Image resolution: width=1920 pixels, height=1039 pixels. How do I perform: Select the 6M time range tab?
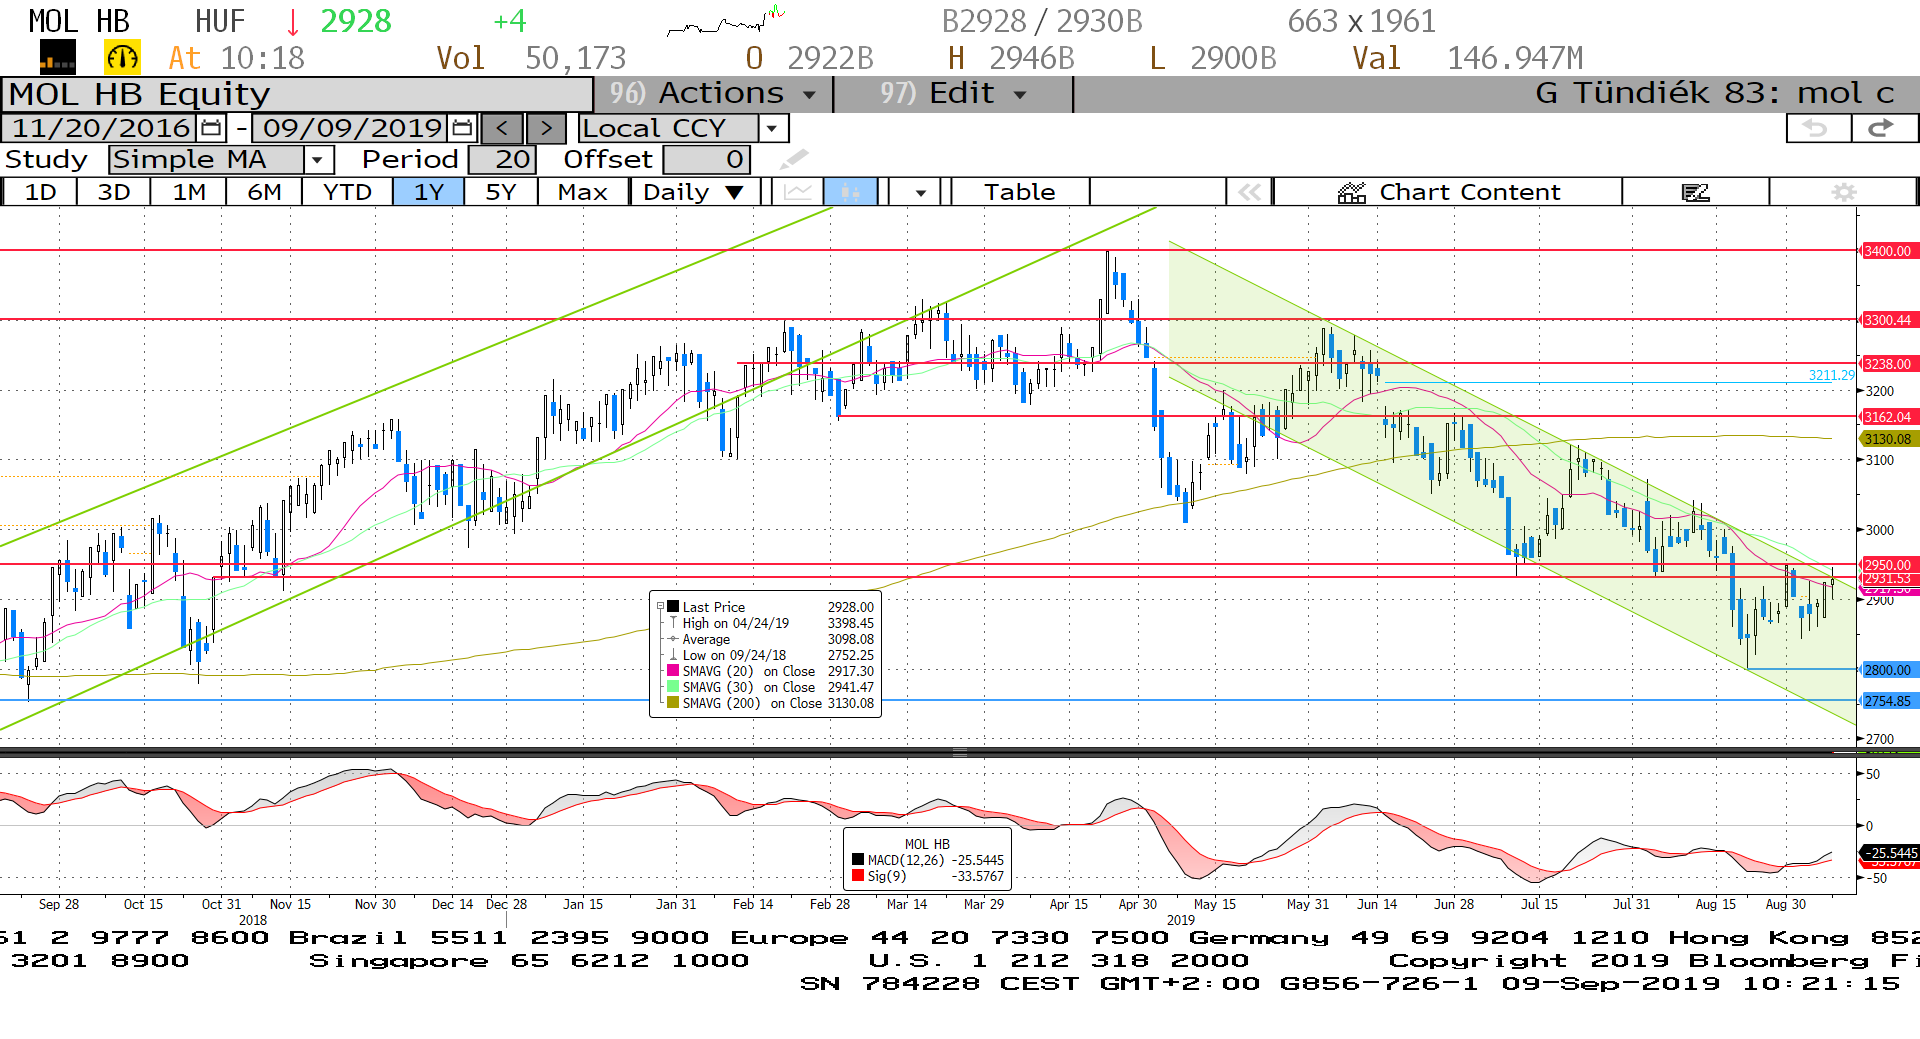(x=264, y=192)
